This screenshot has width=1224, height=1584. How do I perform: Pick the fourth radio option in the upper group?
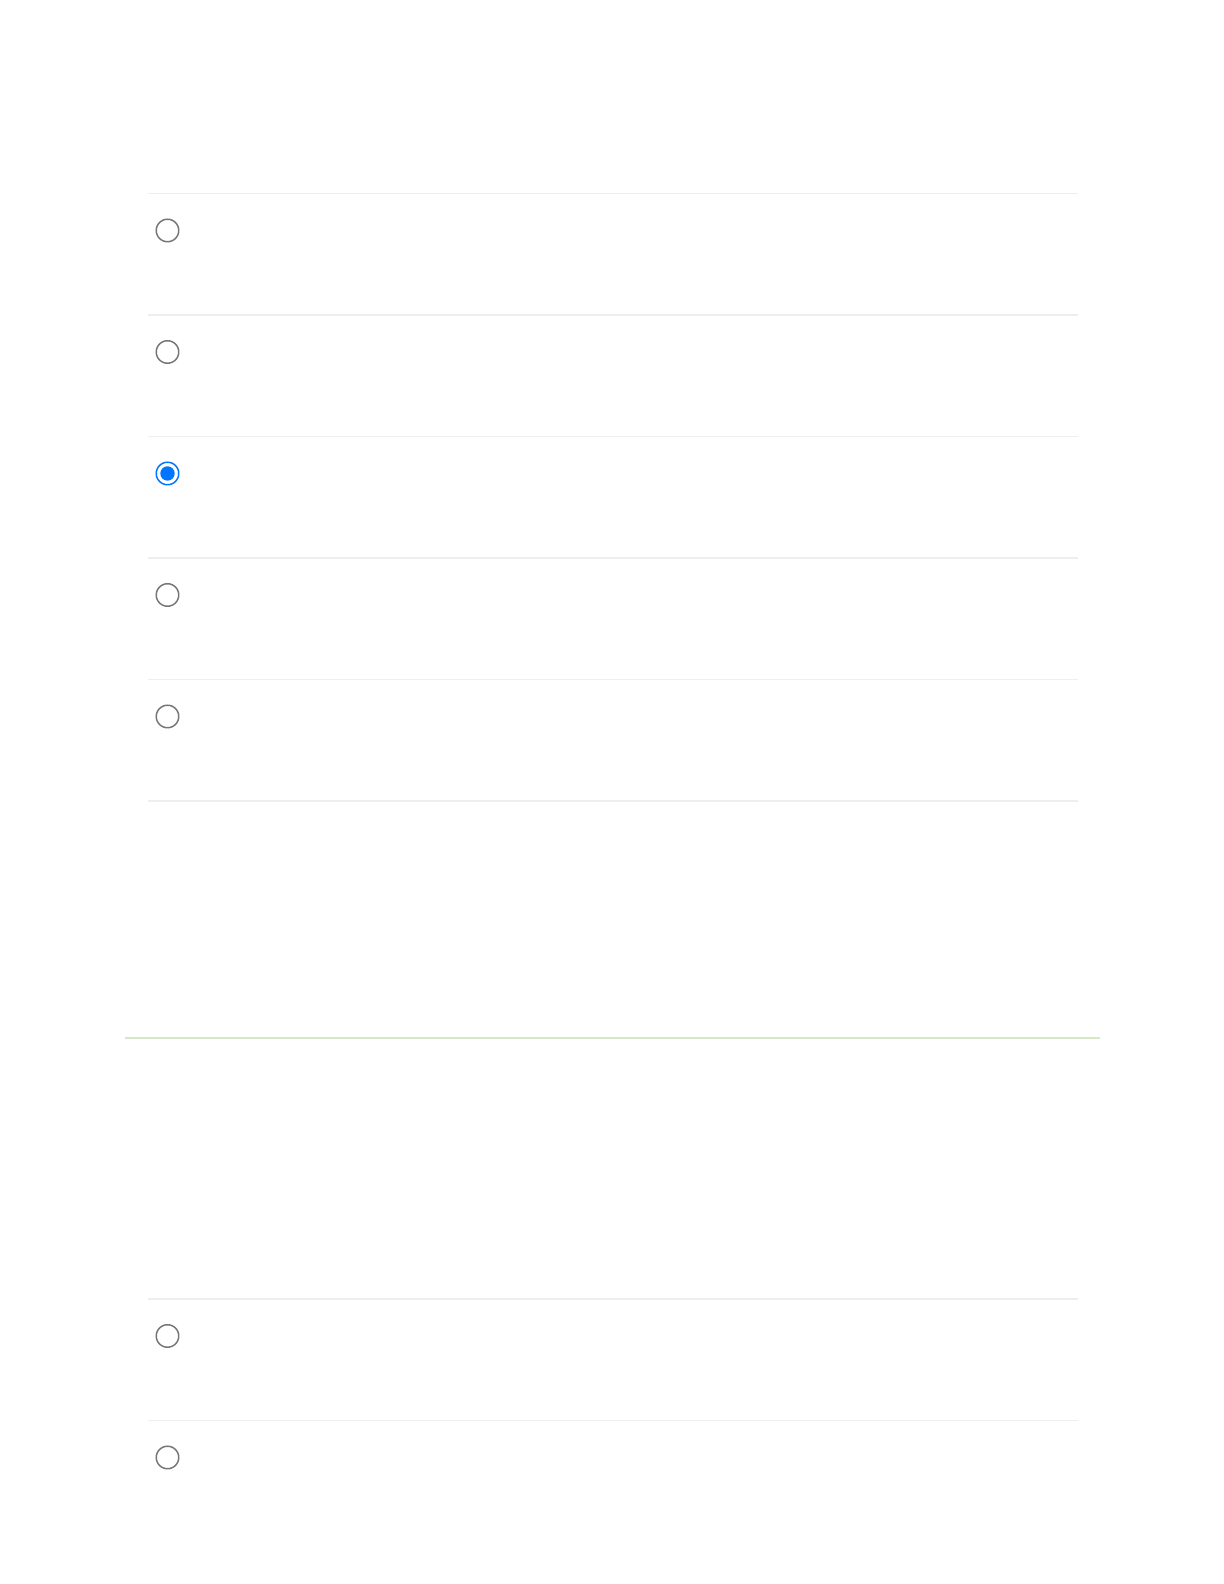168,595
